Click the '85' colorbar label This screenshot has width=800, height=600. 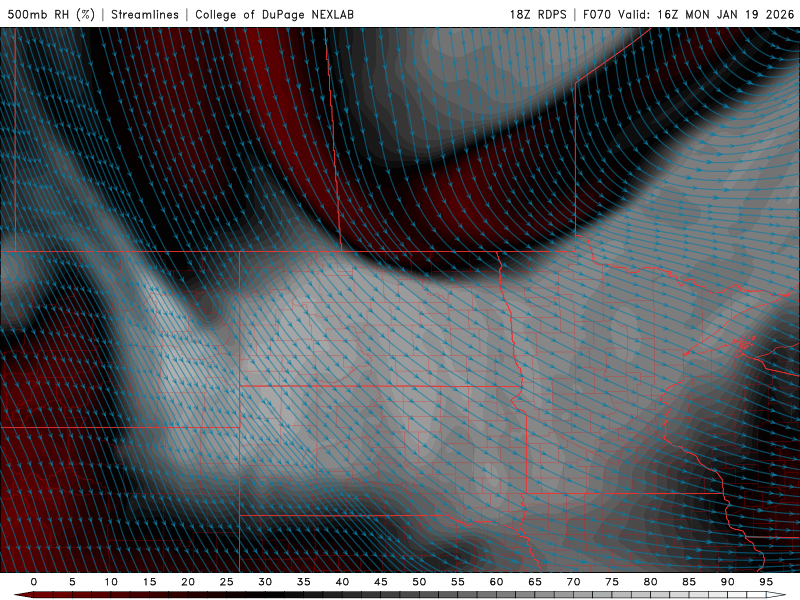pyautogui.click(x=689, y=582)
